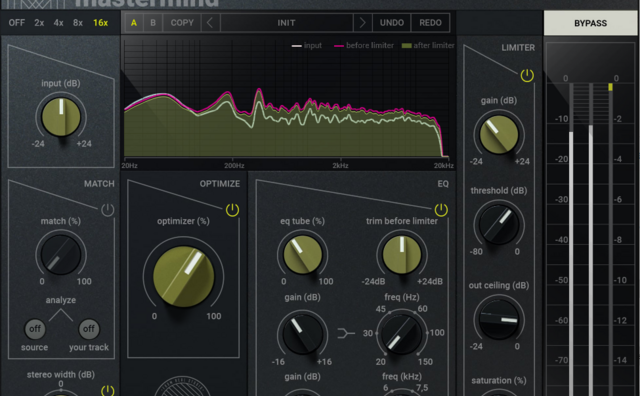Go to next preset with right arrow
The height and width of the screenshot is (396, 640).
[x=362, y=23]
